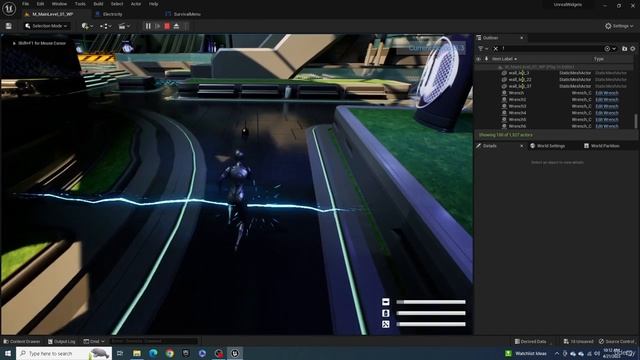
Task: Open the Content Drawer
Action: pos(22,341)
